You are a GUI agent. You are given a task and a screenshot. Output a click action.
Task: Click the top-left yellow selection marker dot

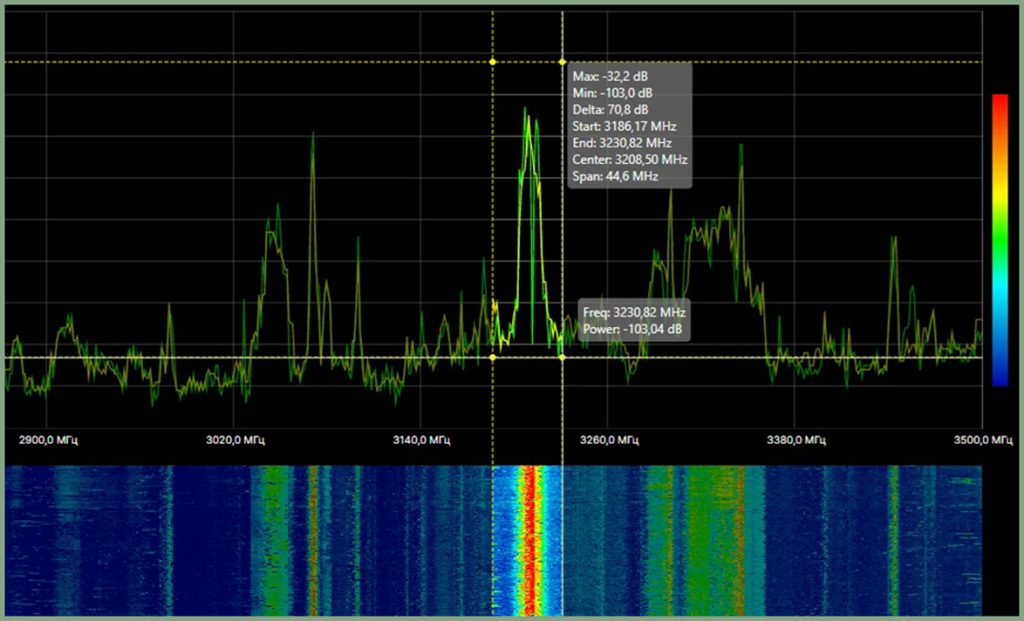(x=493, y=62)
